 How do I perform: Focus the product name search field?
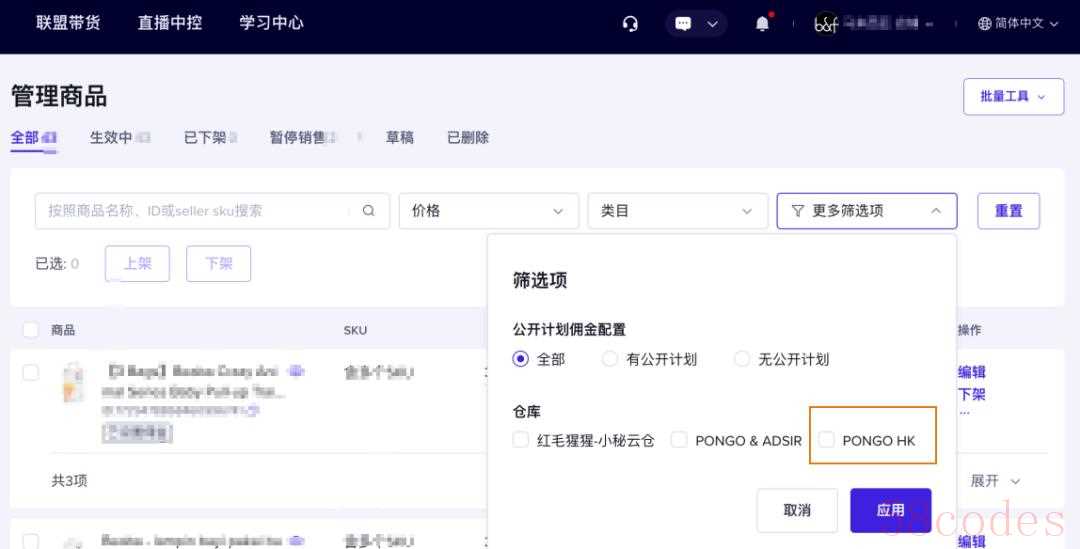(212, 211)
